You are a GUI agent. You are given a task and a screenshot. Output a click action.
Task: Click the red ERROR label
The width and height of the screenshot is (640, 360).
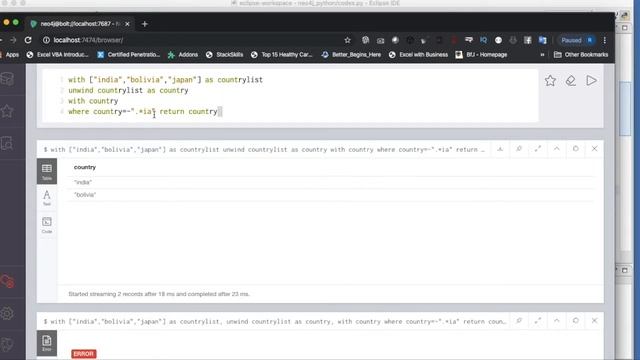(x=84, y=354)
